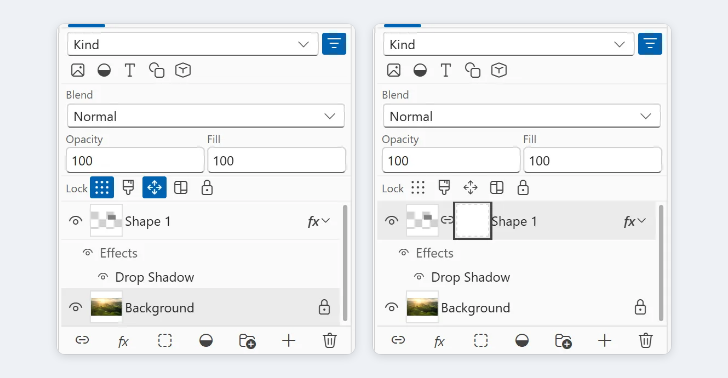The image size is (728, 378).
Task: Filter smart objects in left panel
Action: [183, 70]
